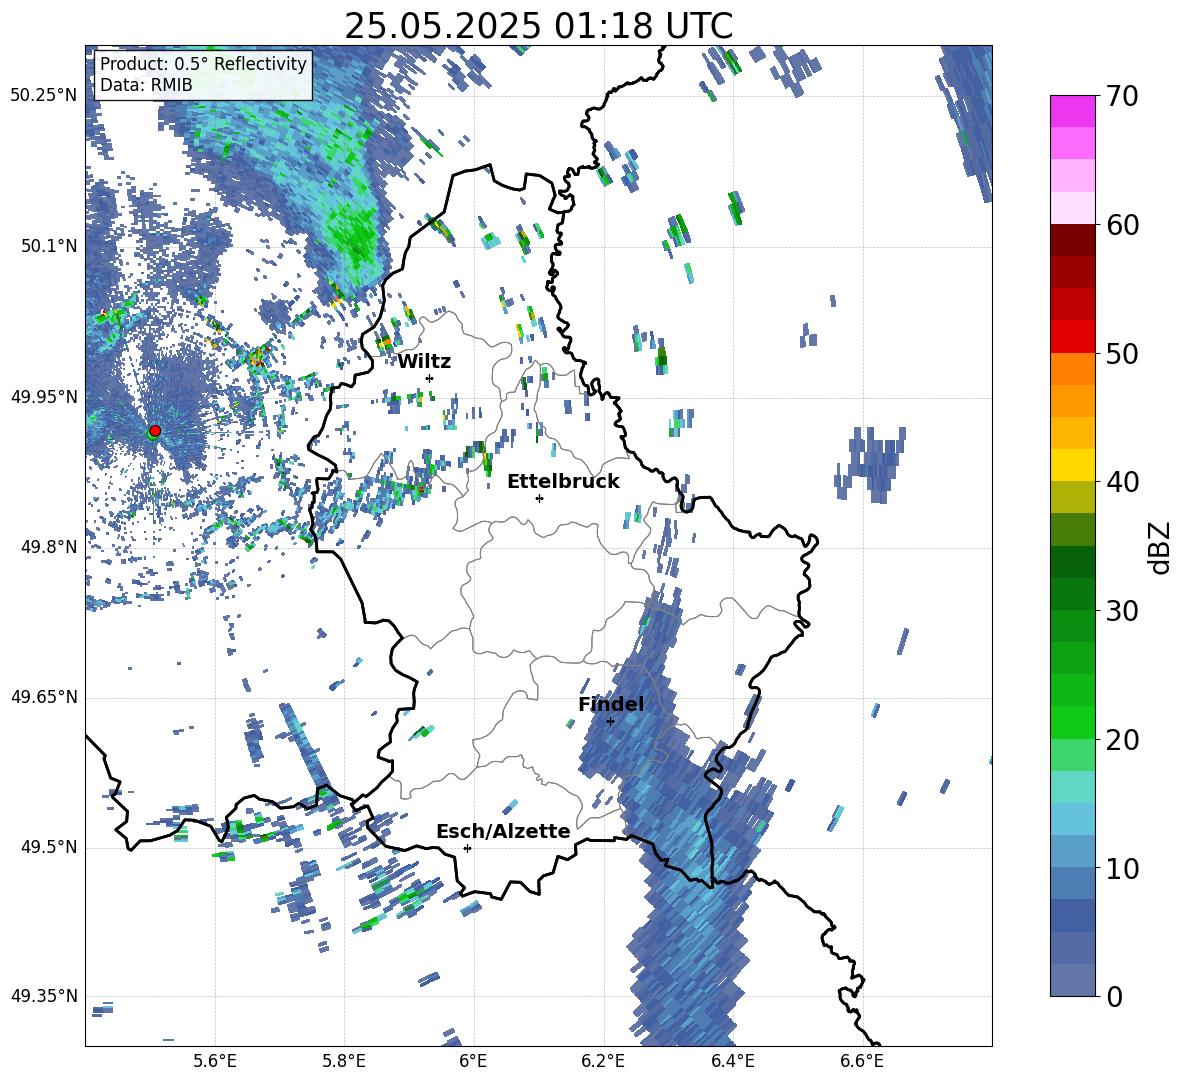
Task: Click the 10 label on the colorbar
Action: tap(1122, 869)
